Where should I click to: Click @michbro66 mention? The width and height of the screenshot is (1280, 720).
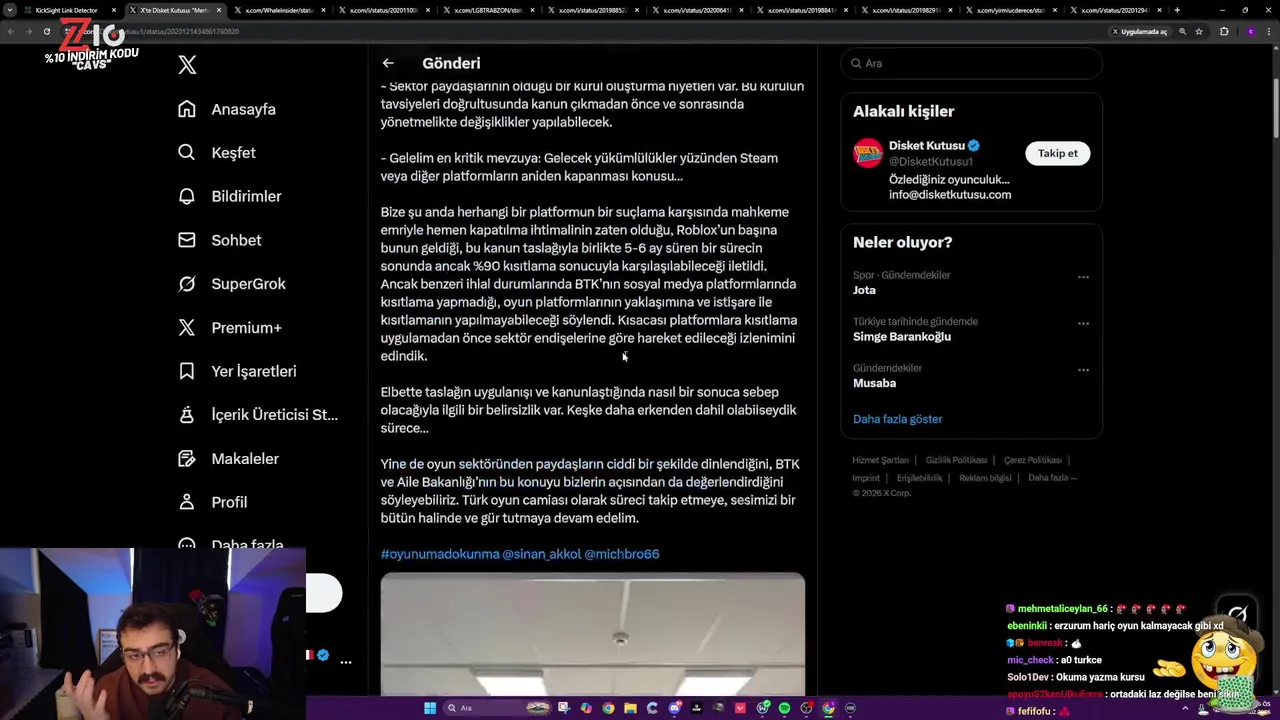pyautogui.click(x=621, y=554)
